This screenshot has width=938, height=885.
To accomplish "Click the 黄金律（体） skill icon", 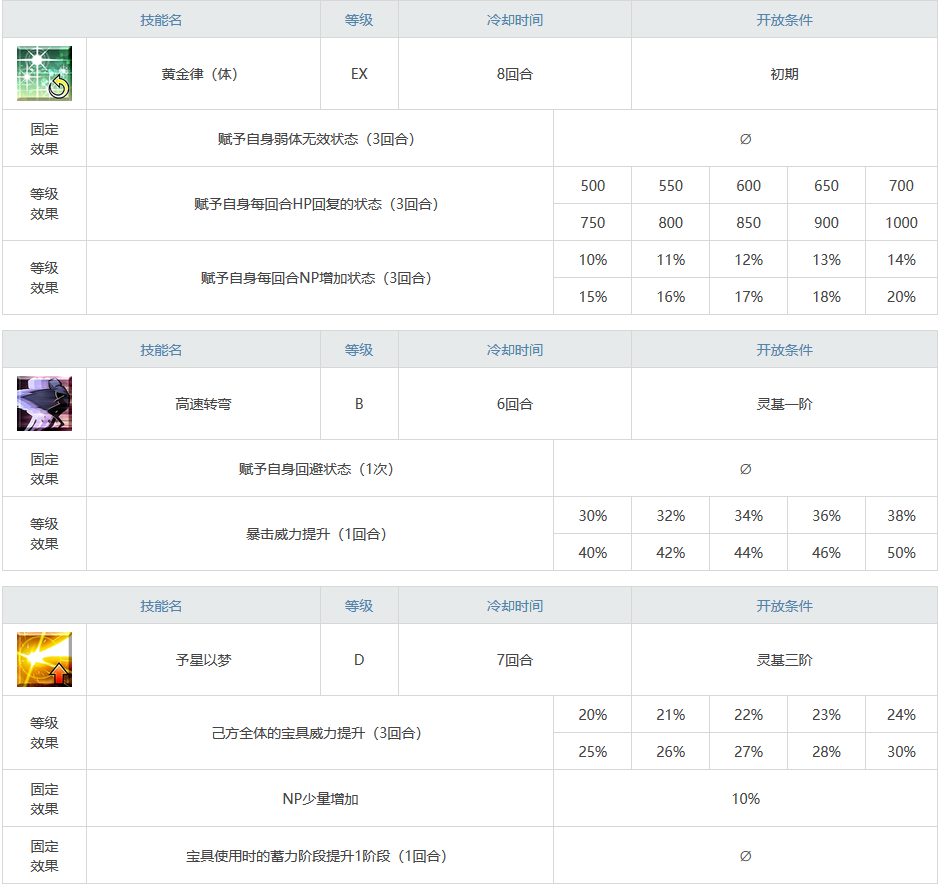I will coord(44,74).
